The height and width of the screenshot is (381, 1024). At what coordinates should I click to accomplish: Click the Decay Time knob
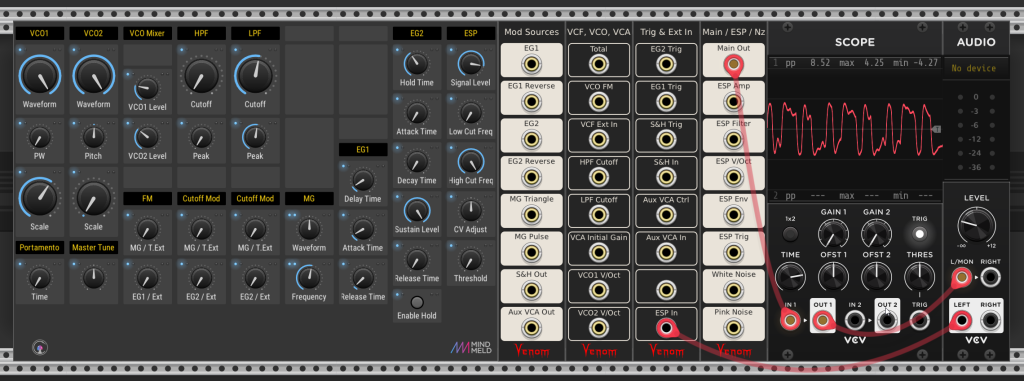coord(417,161)
